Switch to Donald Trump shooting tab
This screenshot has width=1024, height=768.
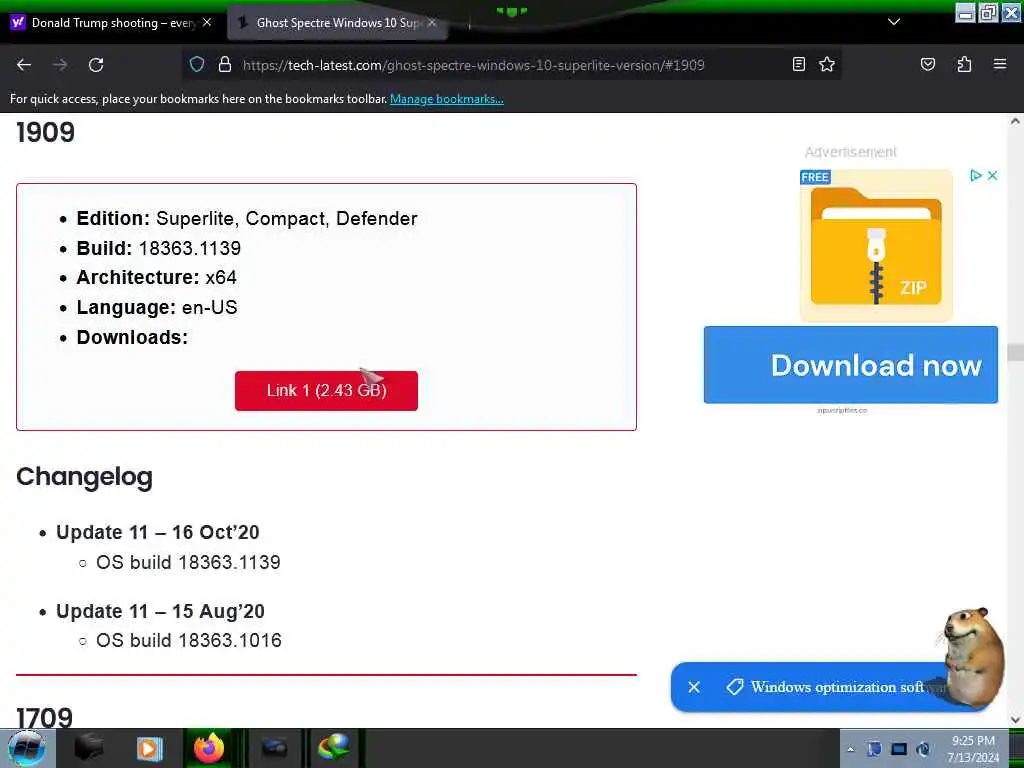coord(112,23)
